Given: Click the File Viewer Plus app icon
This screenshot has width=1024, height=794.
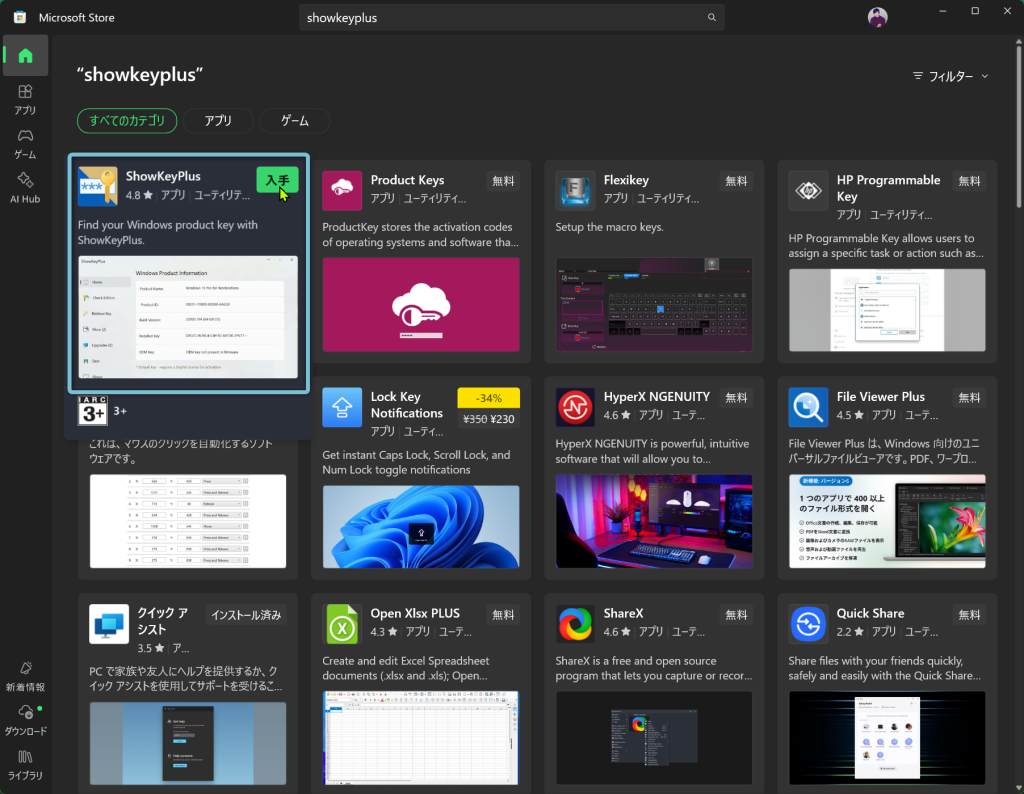Looking at the screenshot, I should (x=808, y=407).
